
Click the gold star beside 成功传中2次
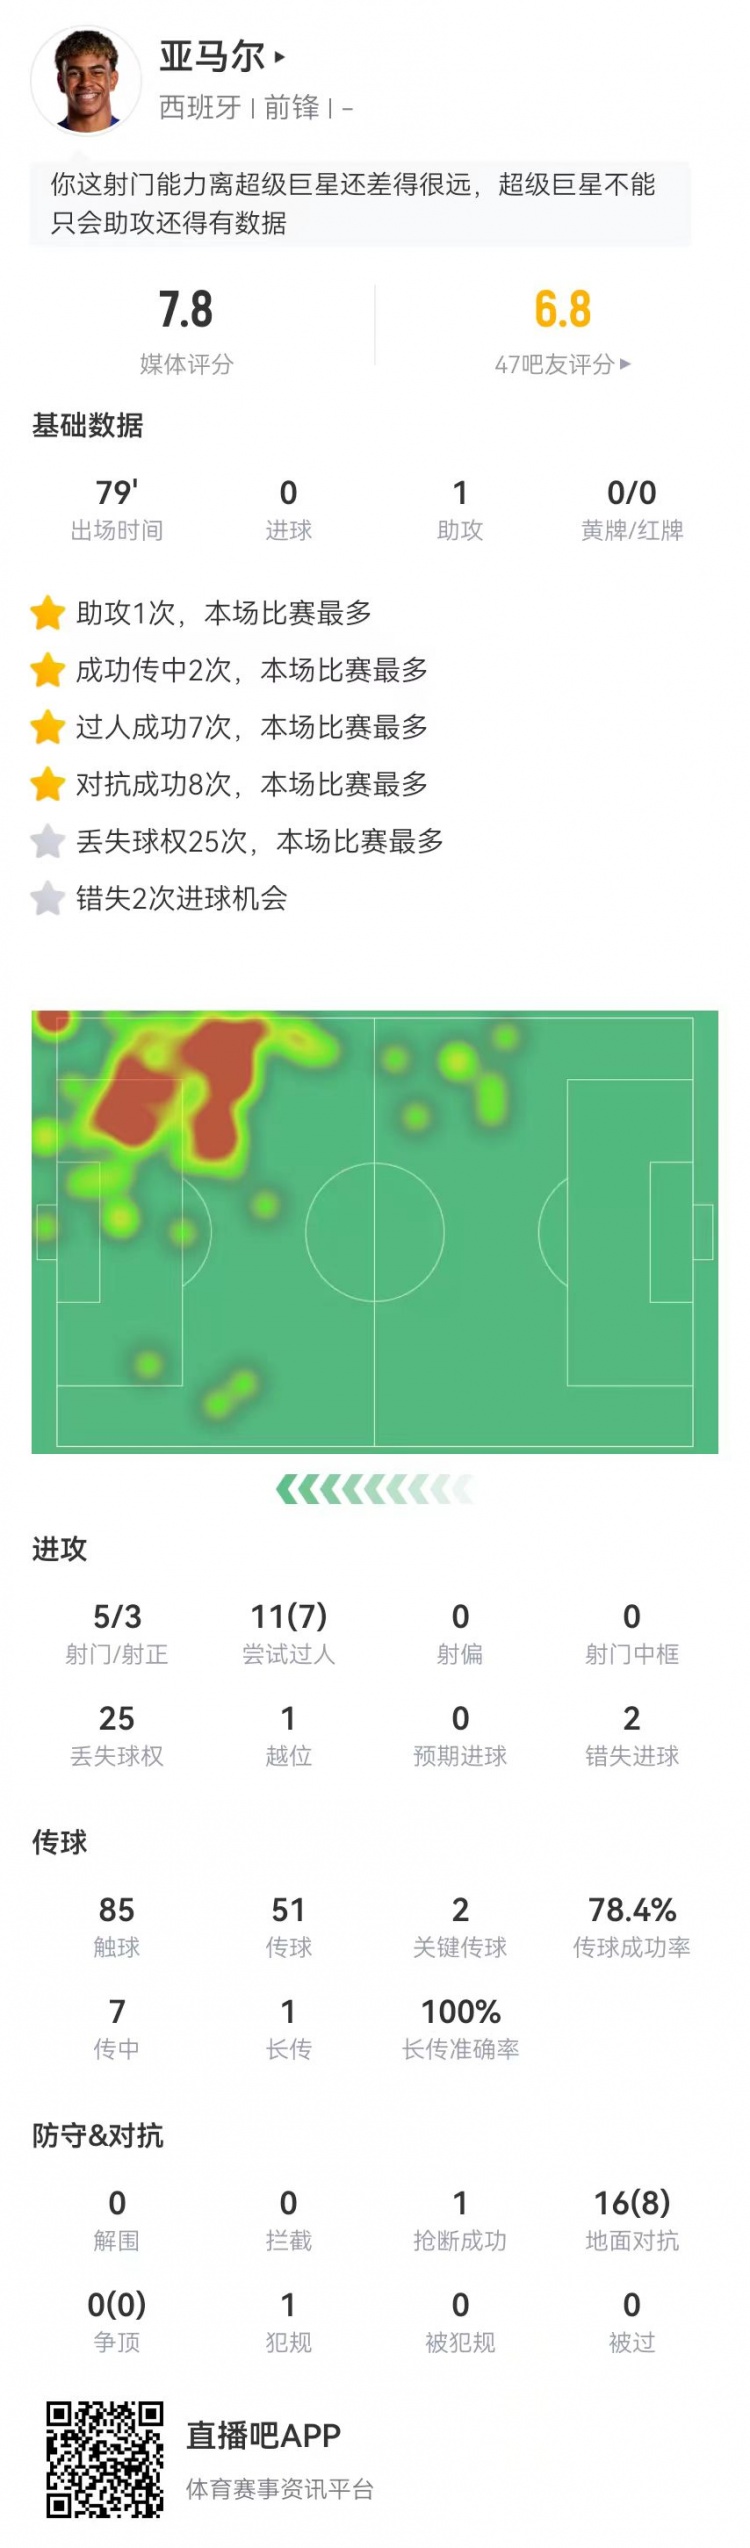[47, 670]
